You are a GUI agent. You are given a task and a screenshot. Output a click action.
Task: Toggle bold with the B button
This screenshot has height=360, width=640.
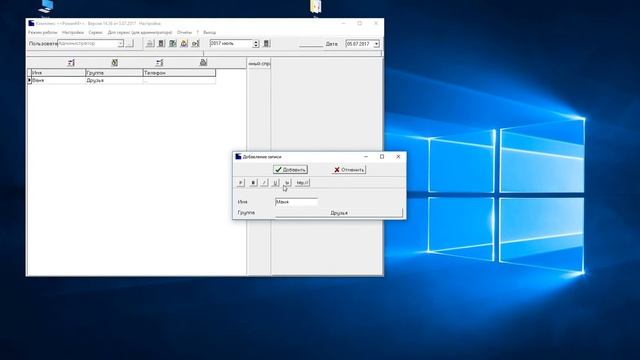[253, 182]
